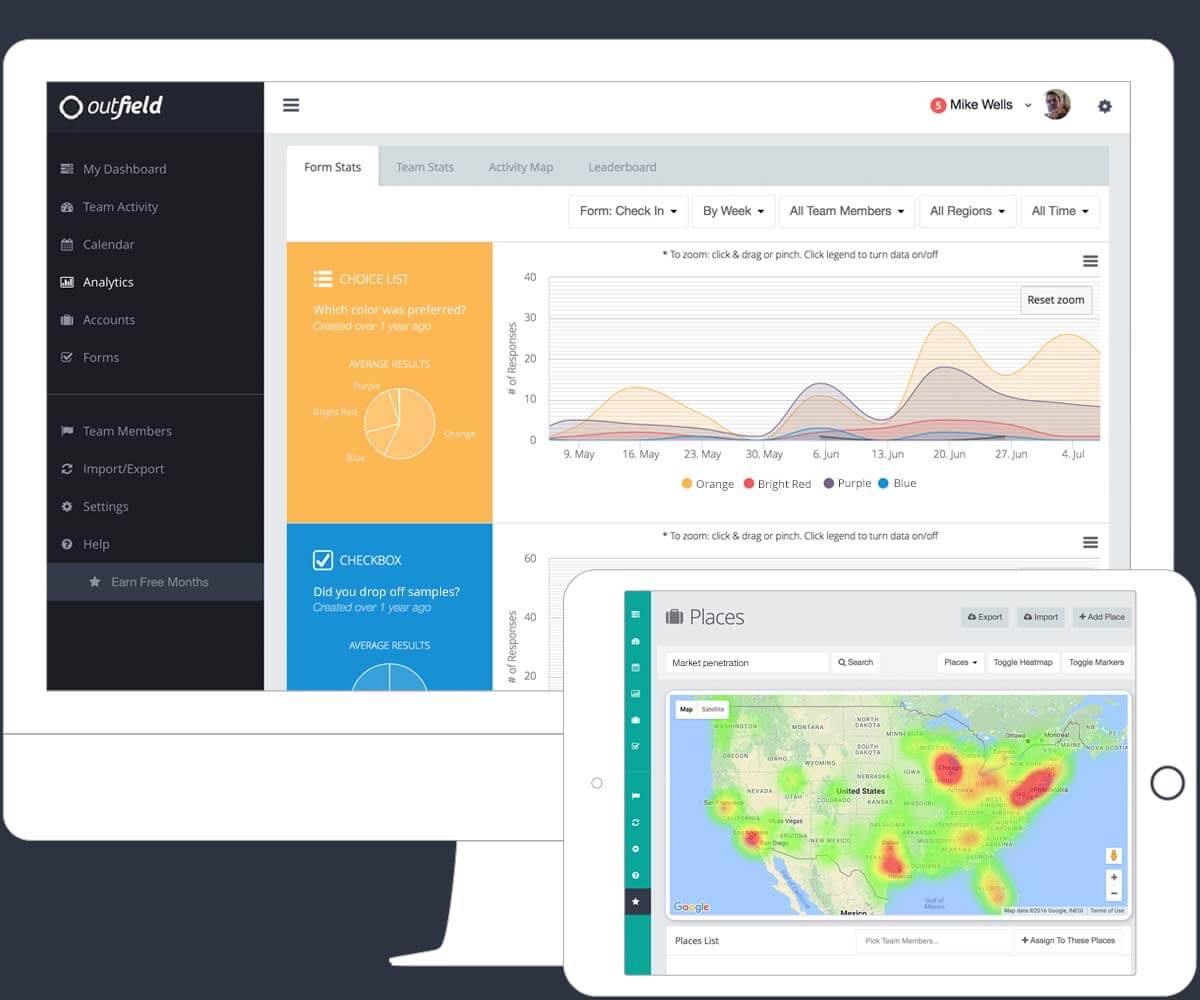Zoom out the map with the minus button
The image size is (1200, 1000).
1113,892
